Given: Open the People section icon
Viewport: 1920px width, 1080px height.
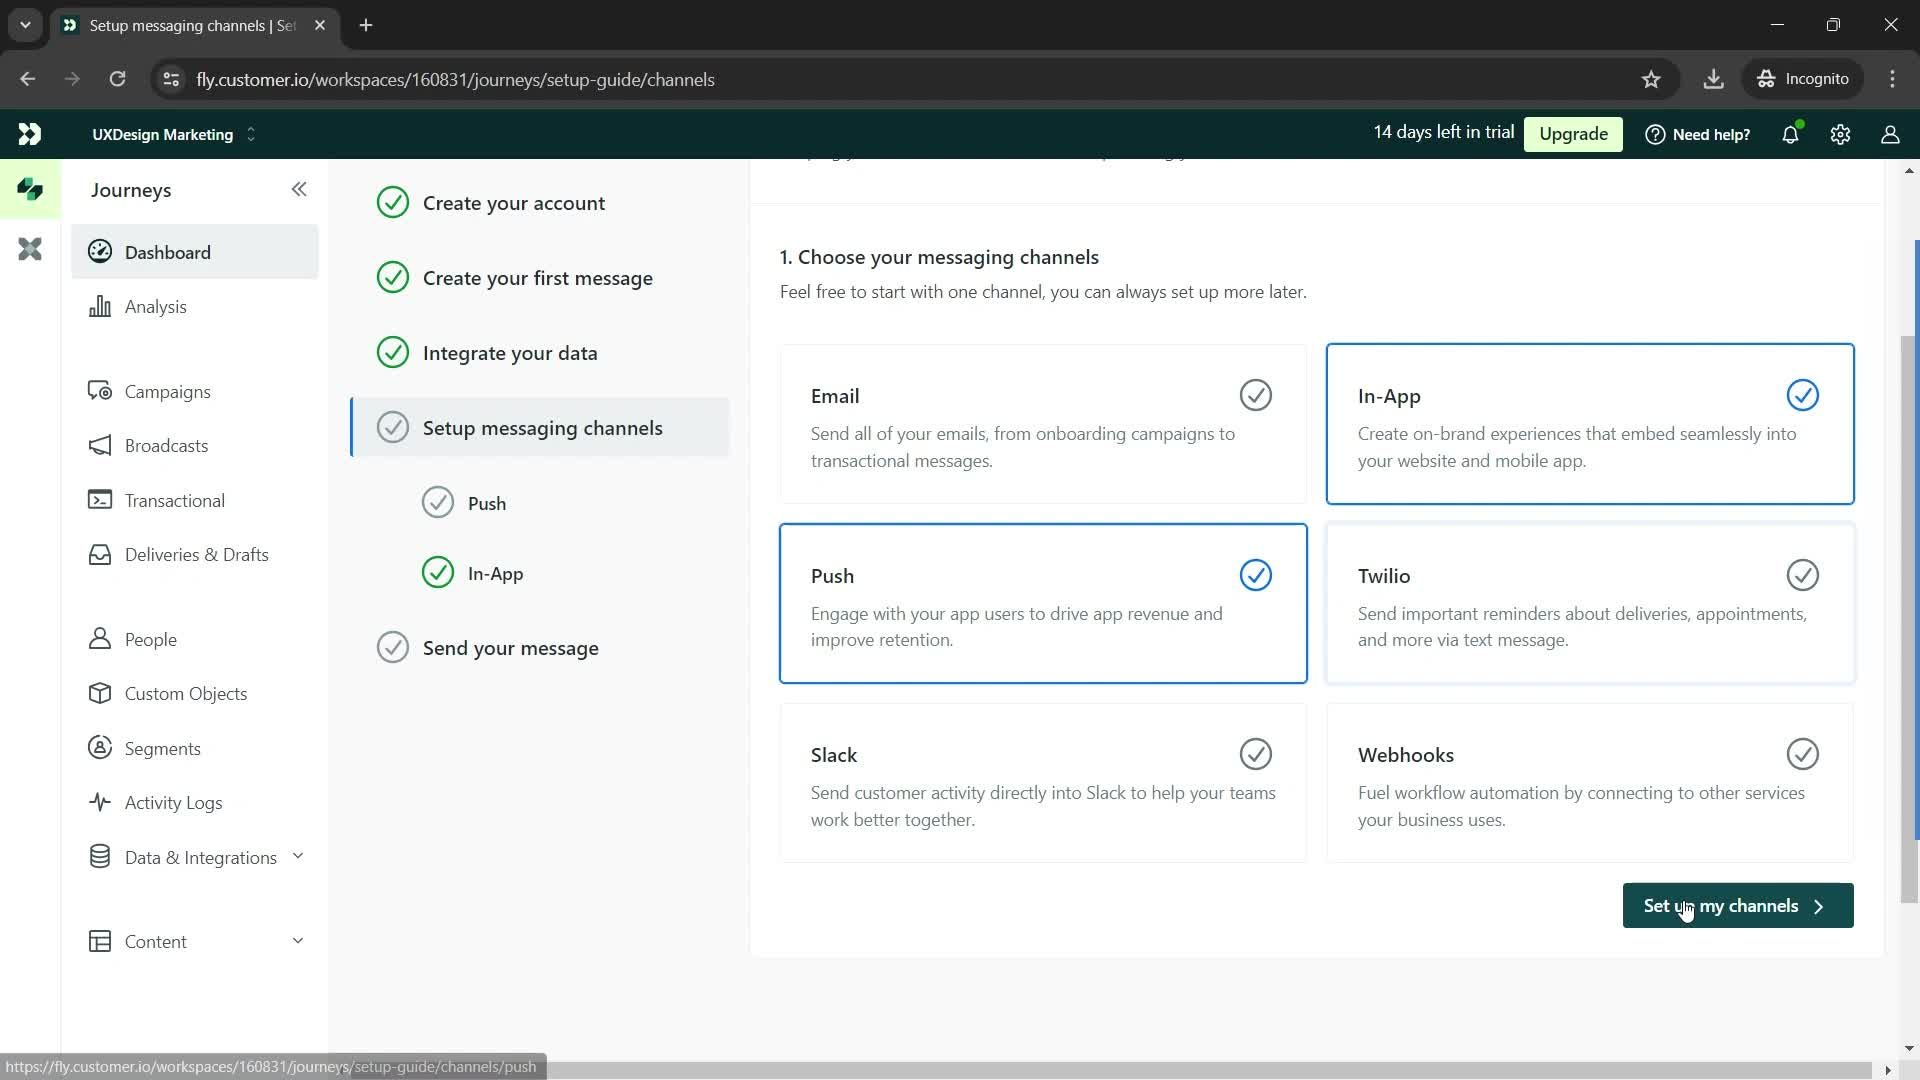Looking at the screenshot, I should click(x=100, y=640).
